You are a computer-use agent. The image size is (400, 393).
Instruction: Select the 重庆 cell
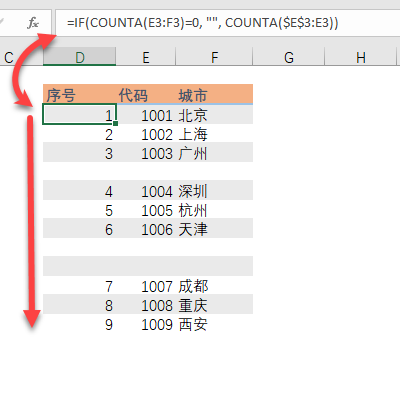(214, 305)
